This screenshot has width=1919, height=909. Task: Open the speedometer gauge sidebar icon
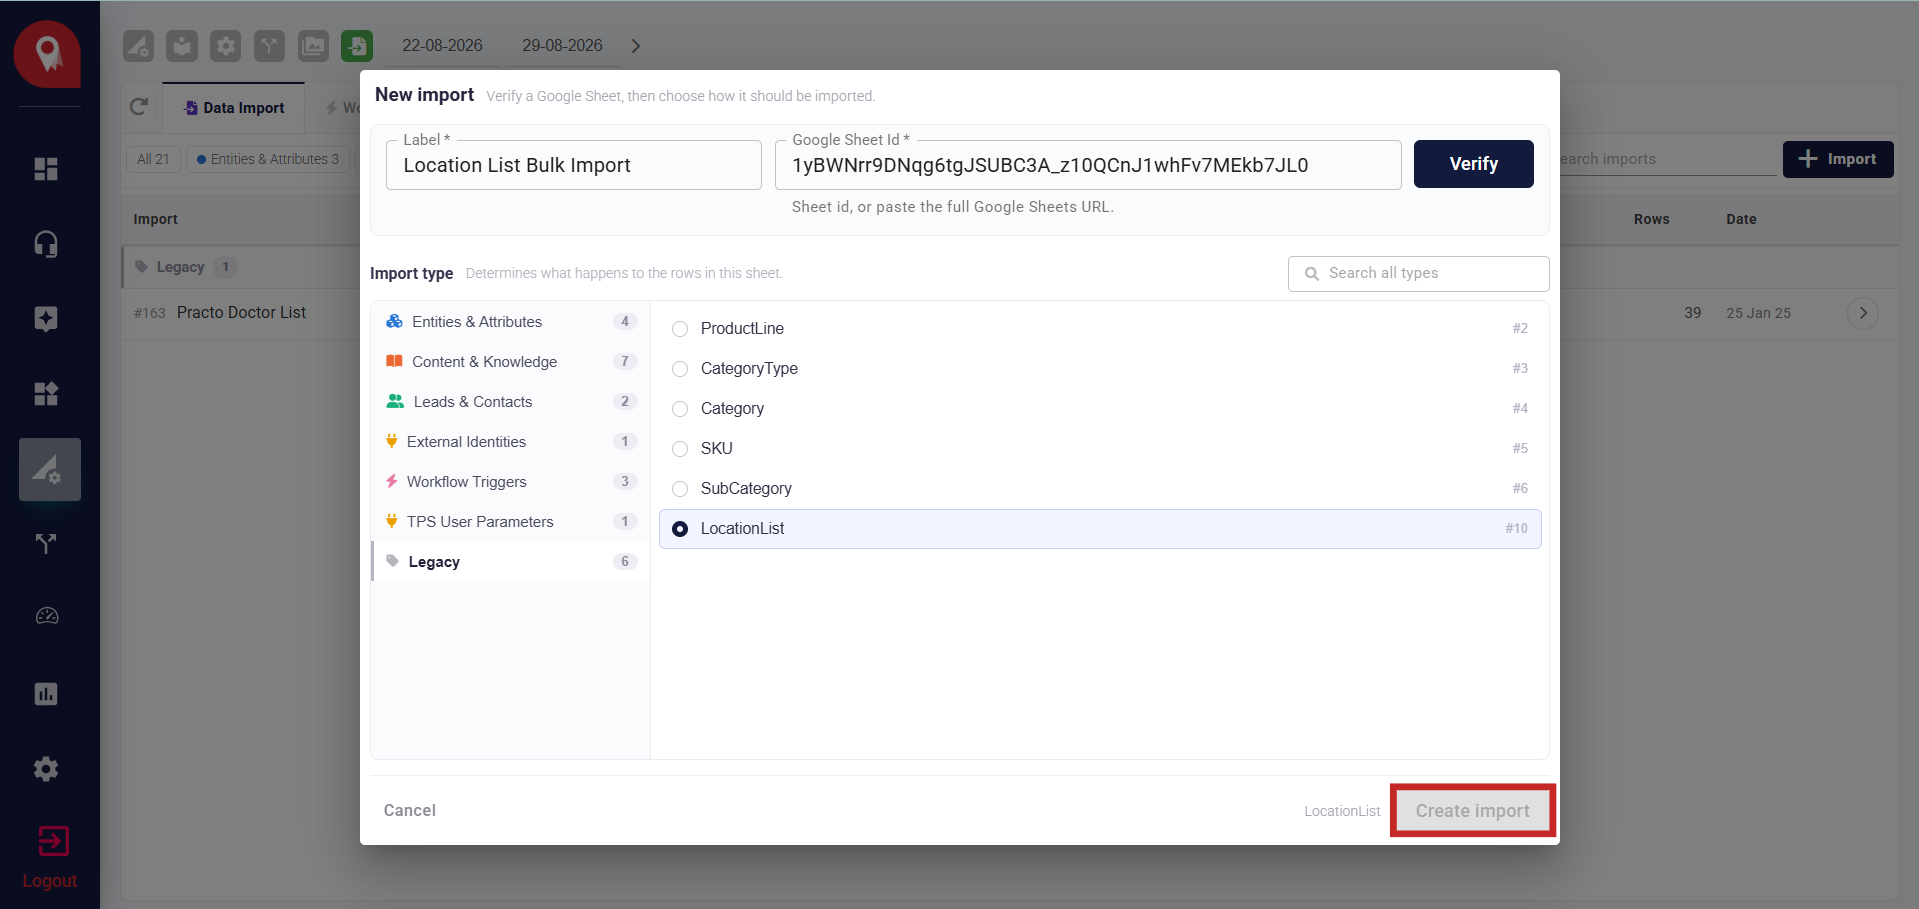(46, 616)
